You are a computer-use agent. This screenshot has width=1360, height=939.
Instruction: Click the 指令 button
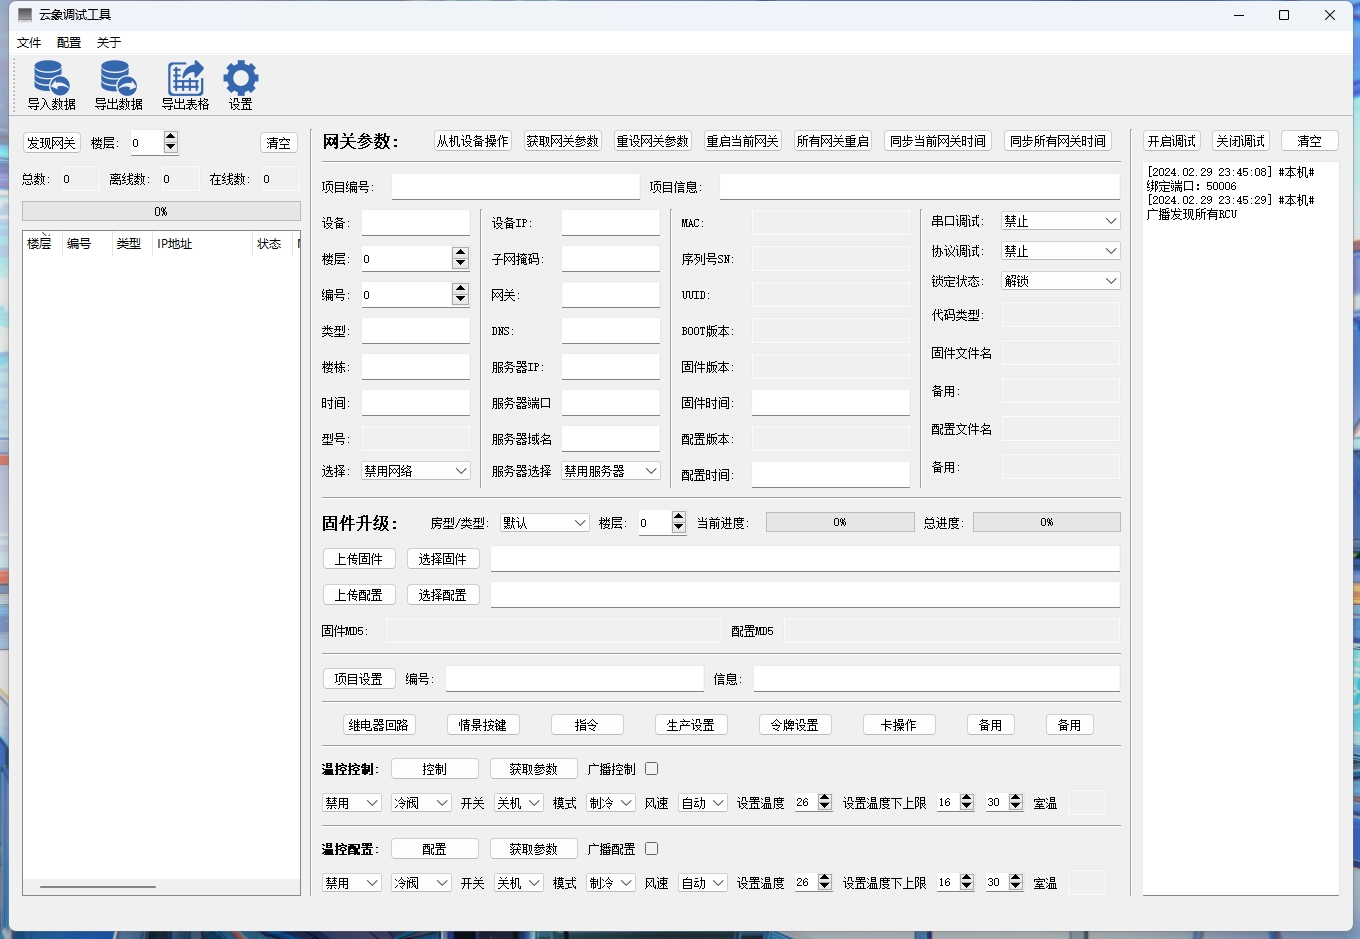coord(587,725)
